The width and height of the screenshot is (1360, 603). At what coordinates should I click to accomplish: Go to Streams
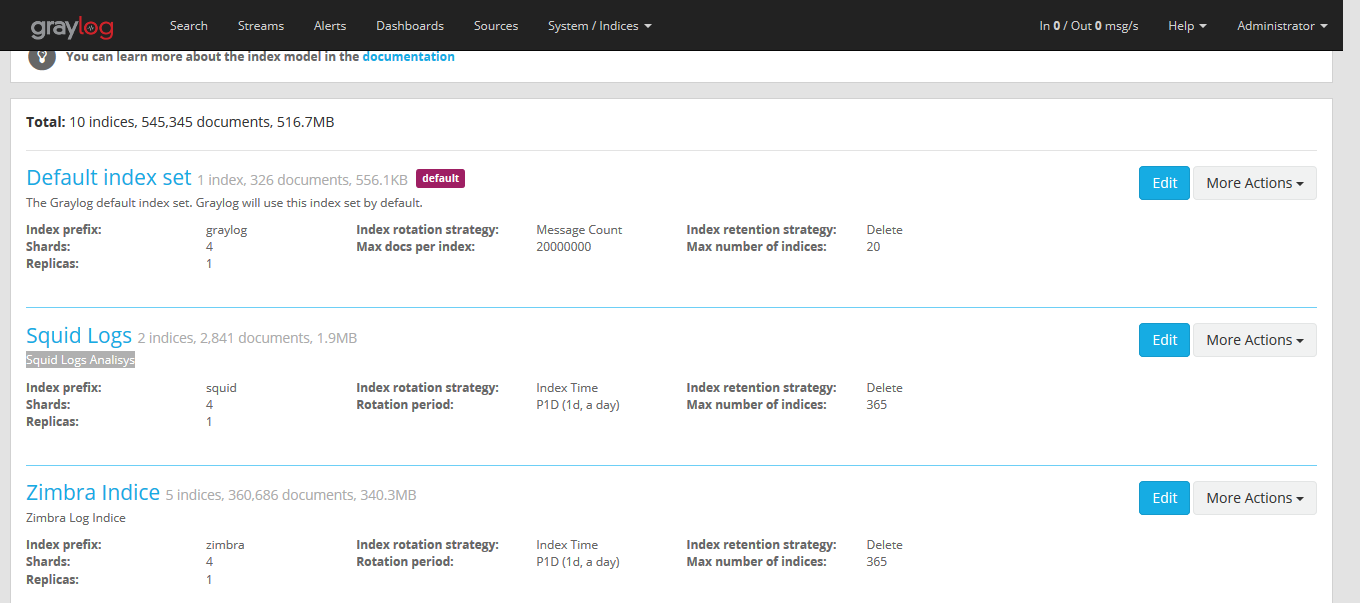coord(261,26)
